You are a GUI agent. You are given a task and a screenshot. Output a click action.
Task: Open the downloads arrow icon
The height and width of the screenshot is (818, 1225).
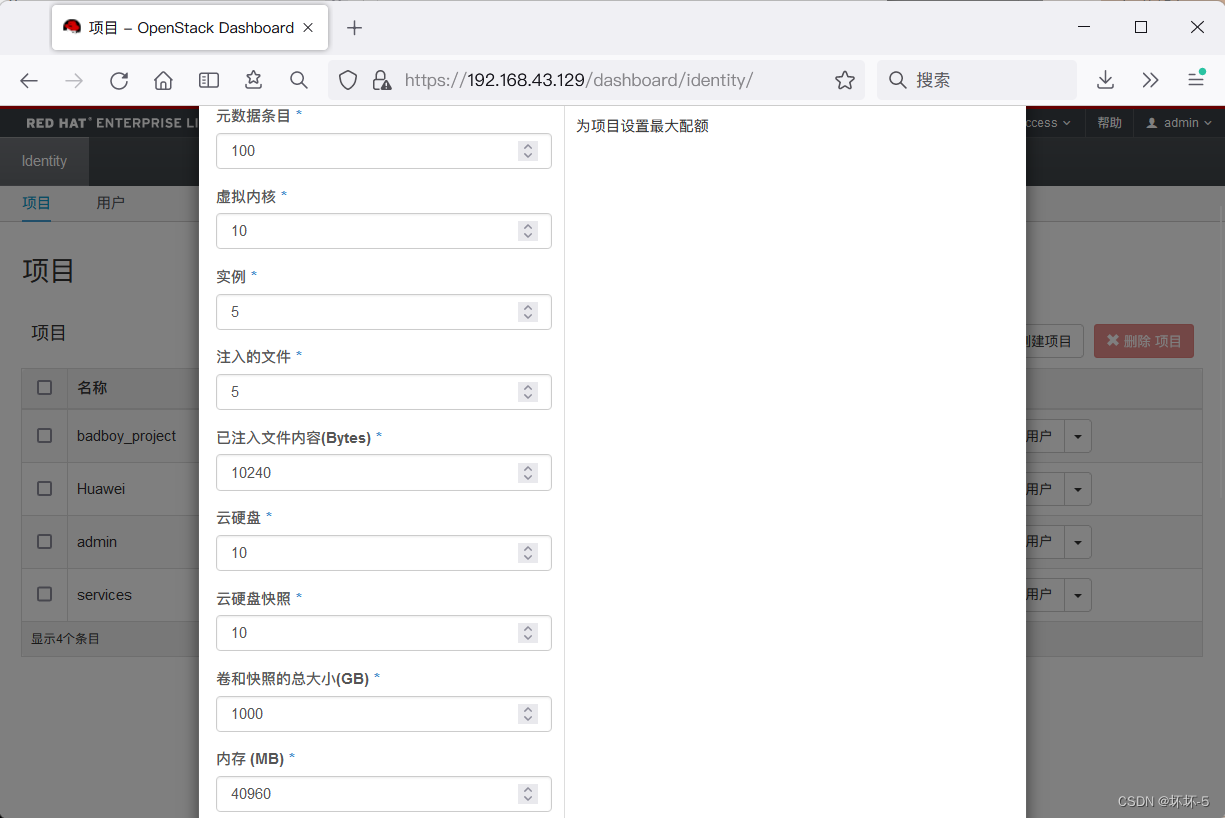tap(1106, 80)
